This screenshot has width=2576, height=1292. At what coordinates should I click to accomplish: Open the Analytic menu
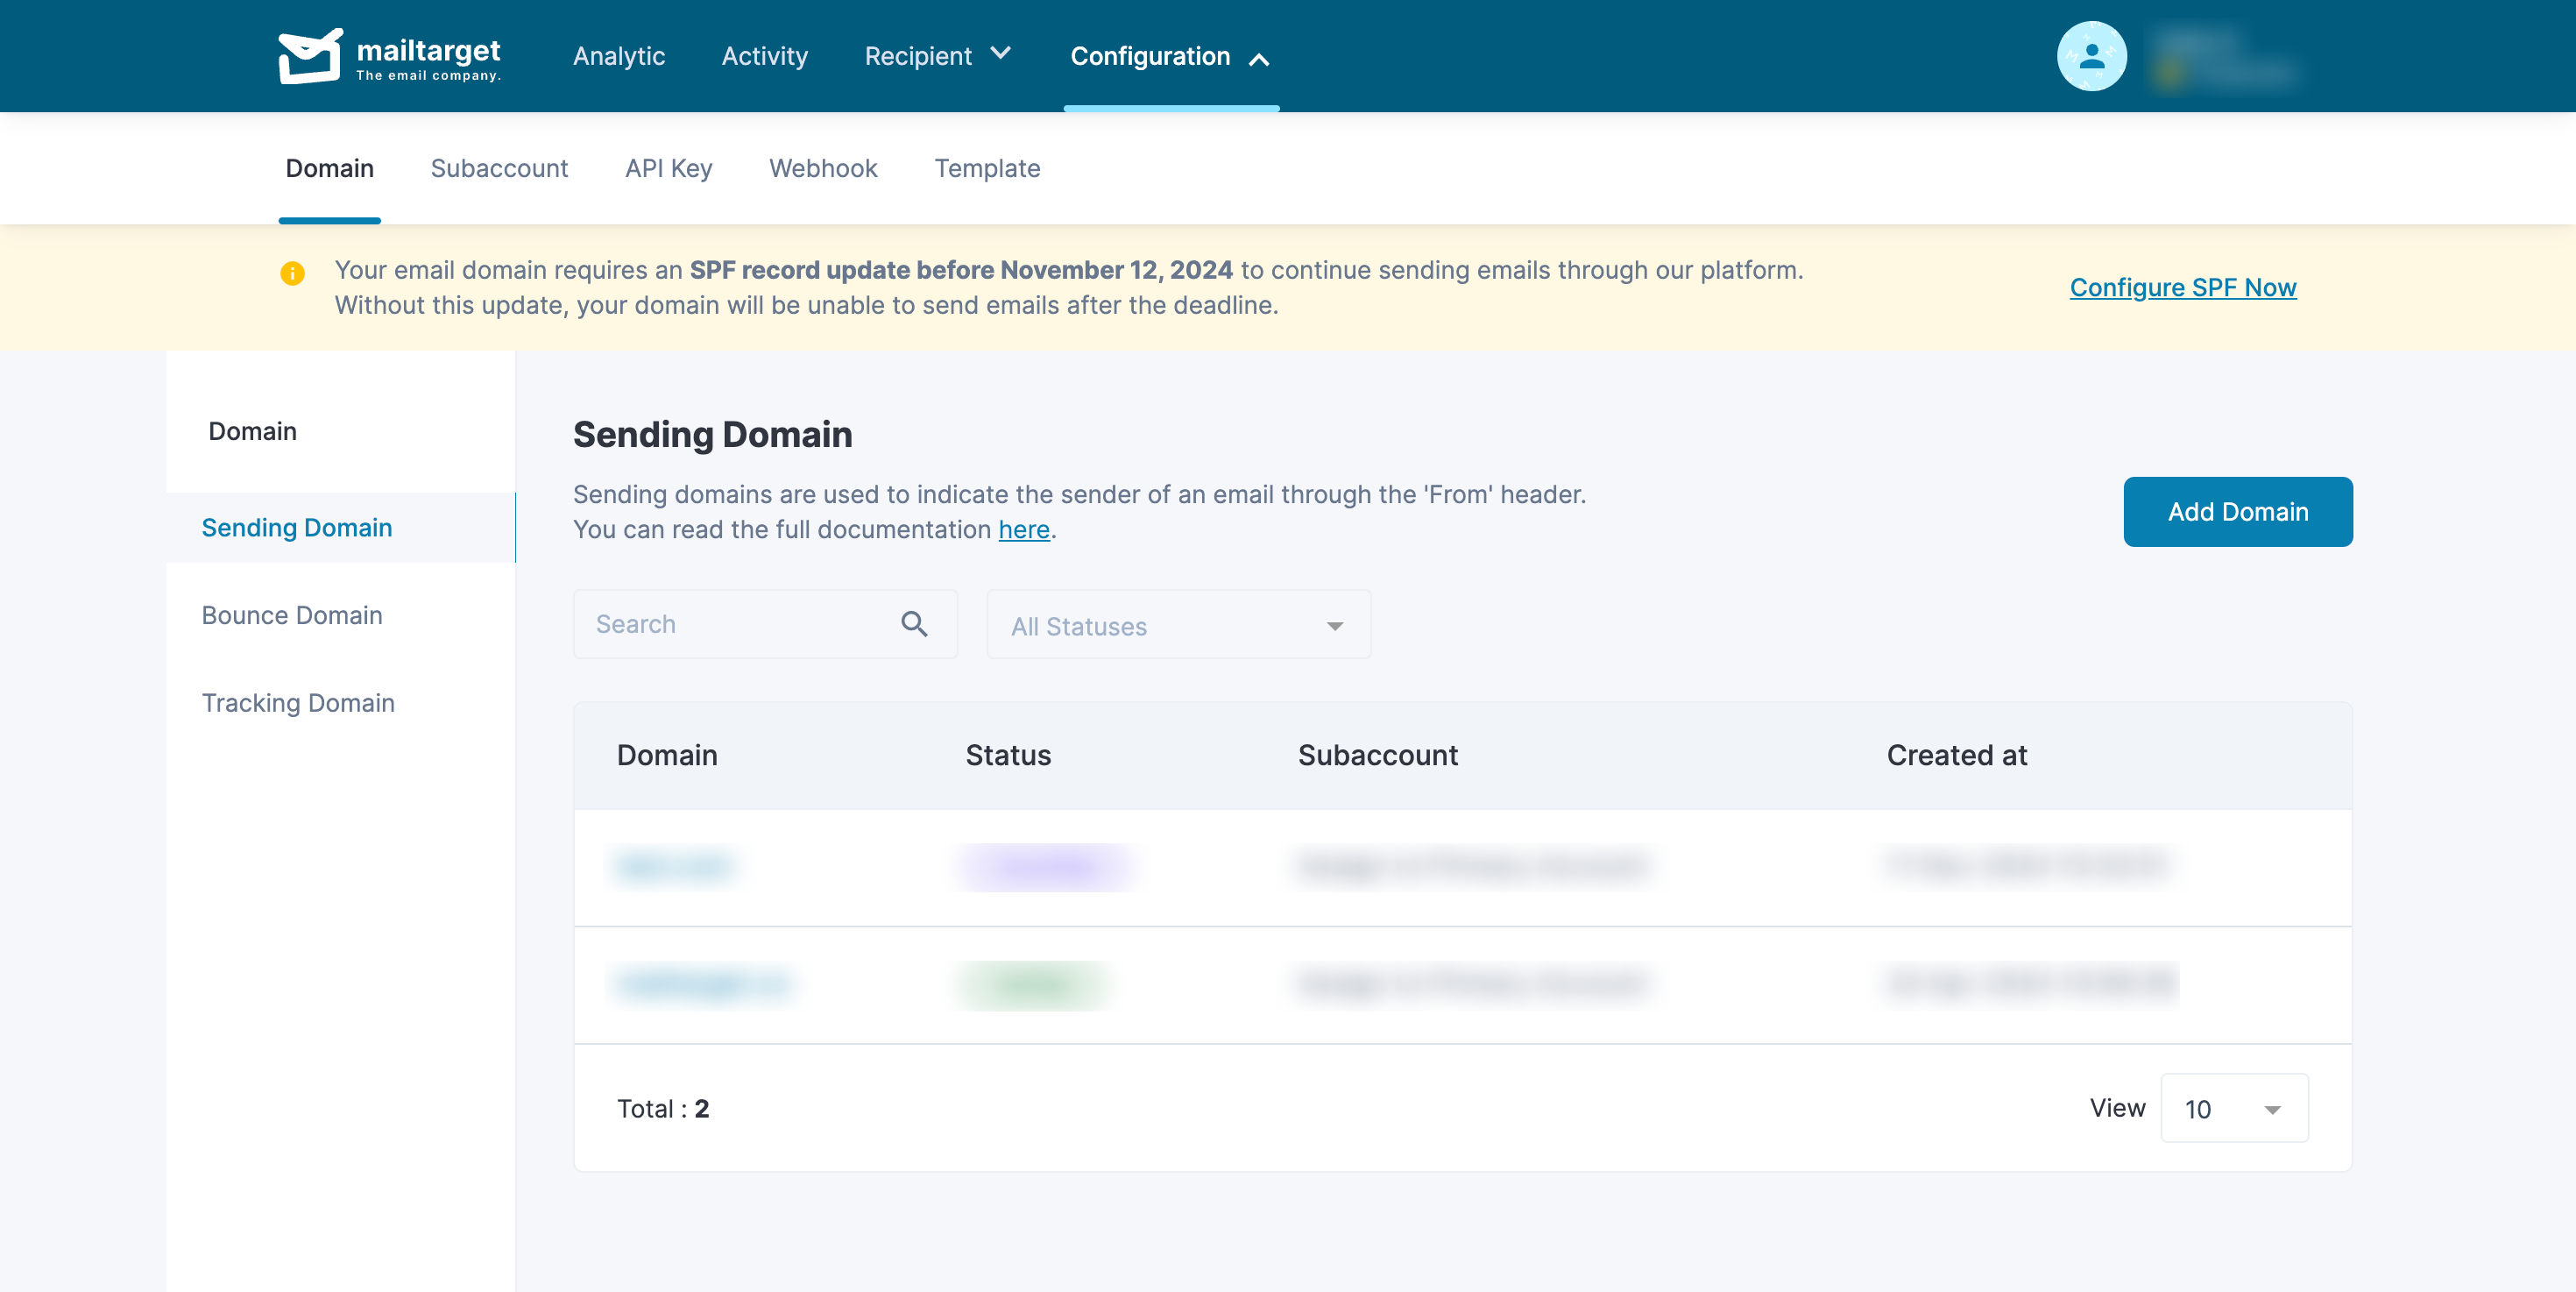(x=618, y=56)
